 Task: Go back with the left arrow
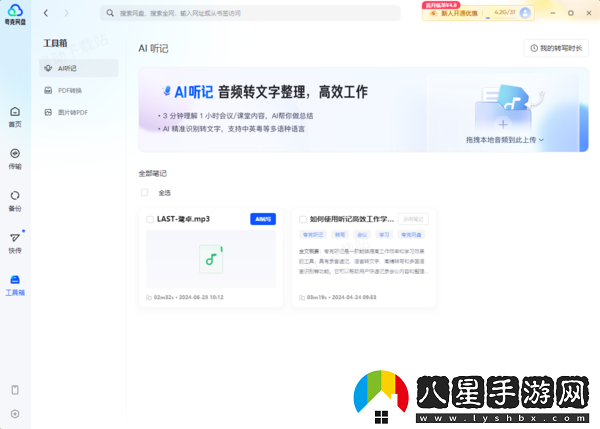[46, 13]
